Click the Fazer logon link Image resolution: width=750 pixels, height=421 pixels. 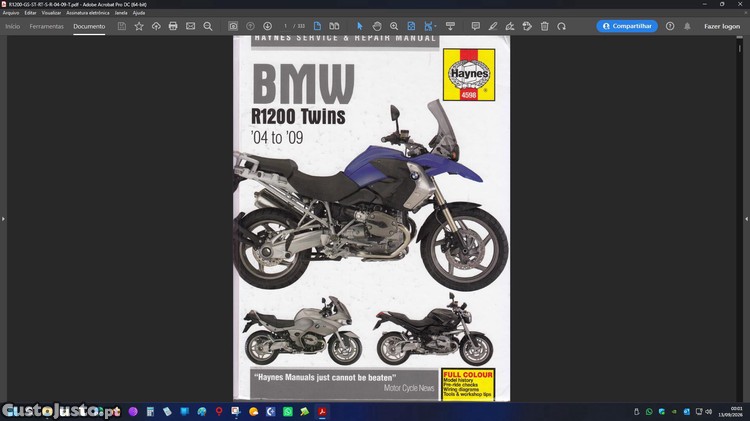coord(722,26)
